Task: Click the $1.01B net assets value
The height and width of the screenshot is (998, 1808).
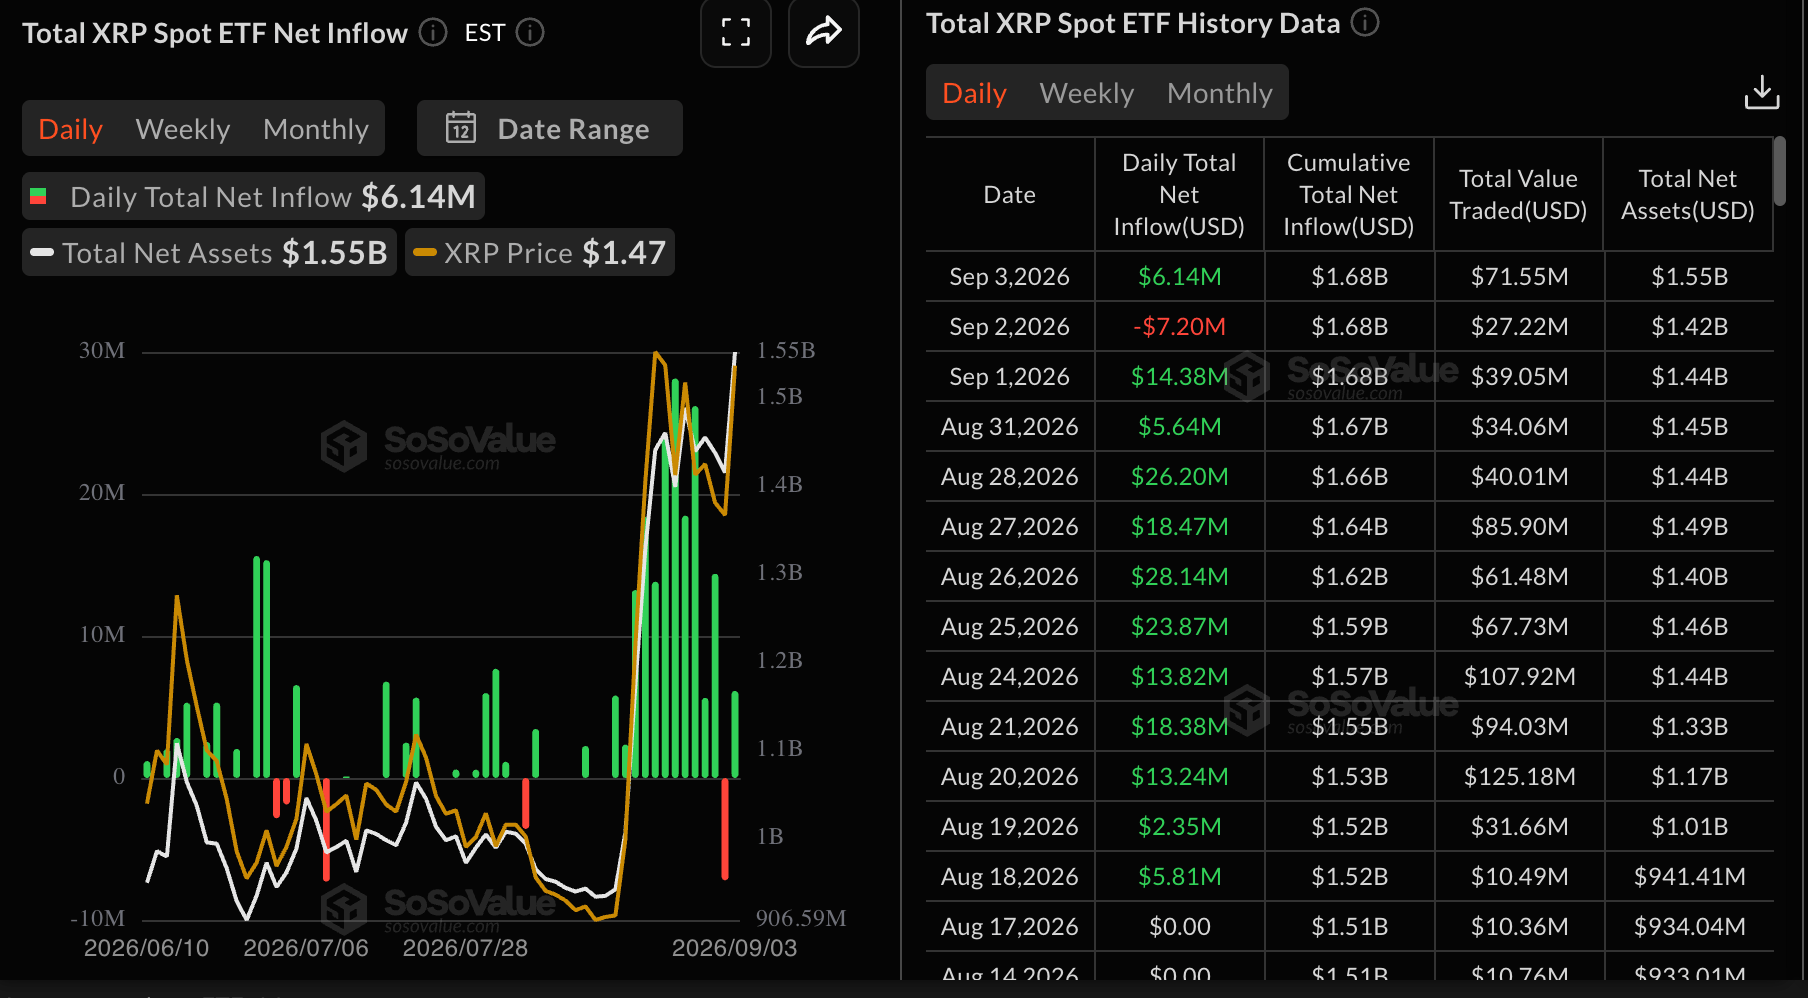Action: (x=1690, y=827)
